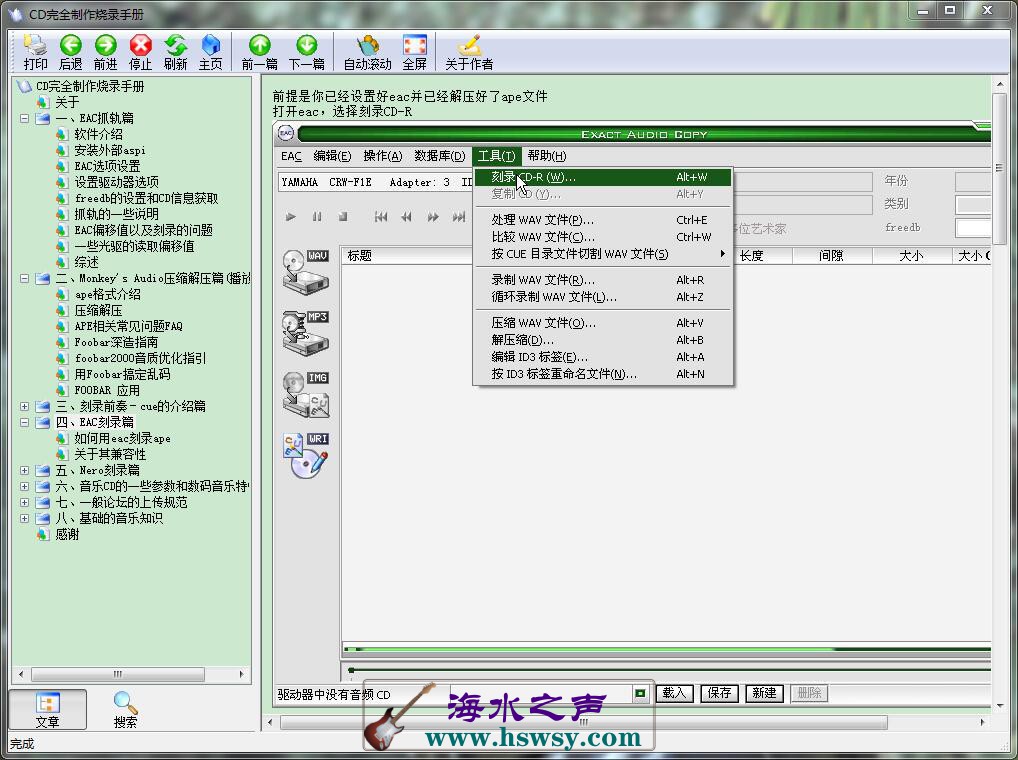1018x760 pixels.
Task: Click the WRI write CD icon
Action: pos(306,456)
